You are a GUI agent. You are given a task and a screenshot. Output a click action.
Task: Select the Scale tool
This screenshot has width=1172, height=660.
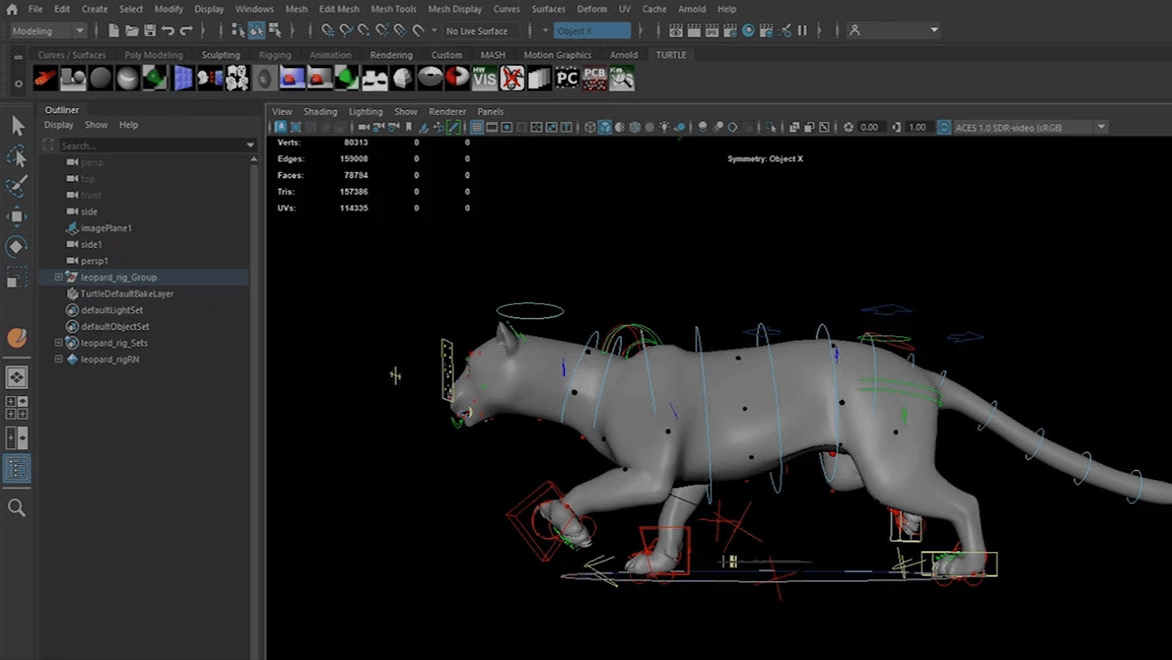(x=16, y=277)
